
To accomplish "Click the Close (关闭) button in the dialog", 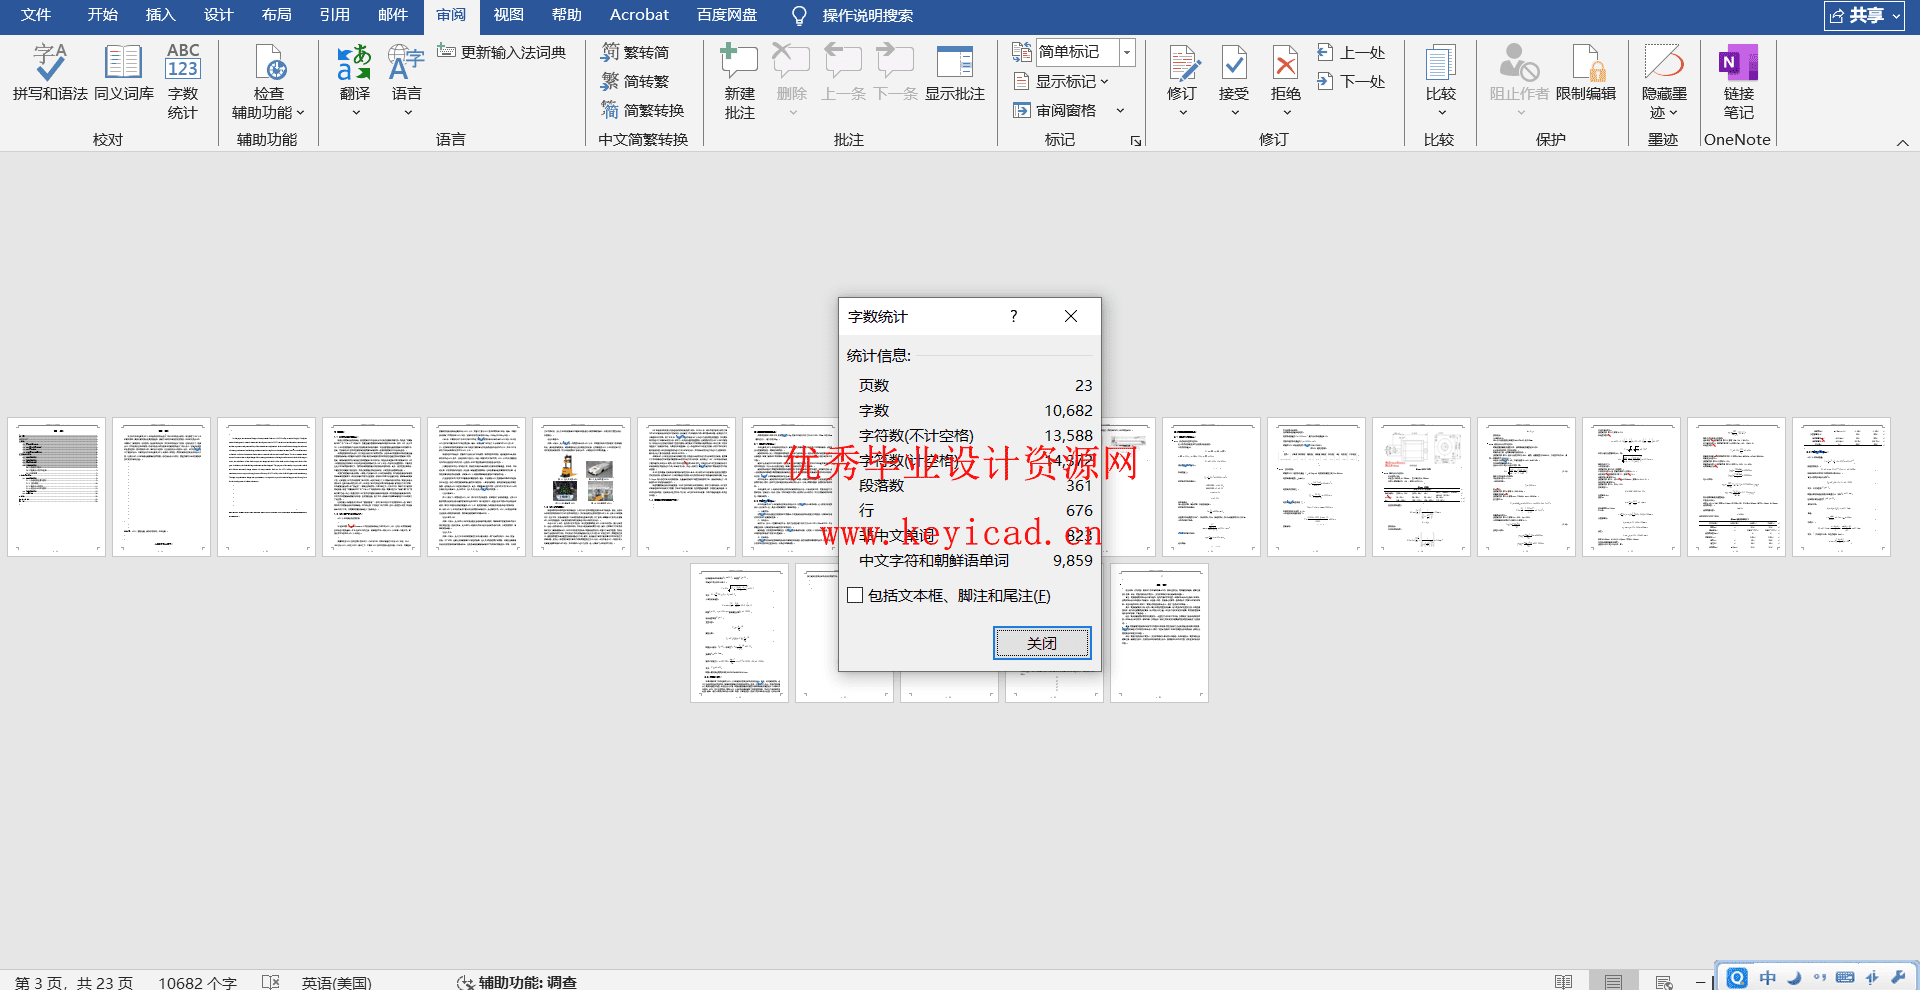I will coord(1042,643).
